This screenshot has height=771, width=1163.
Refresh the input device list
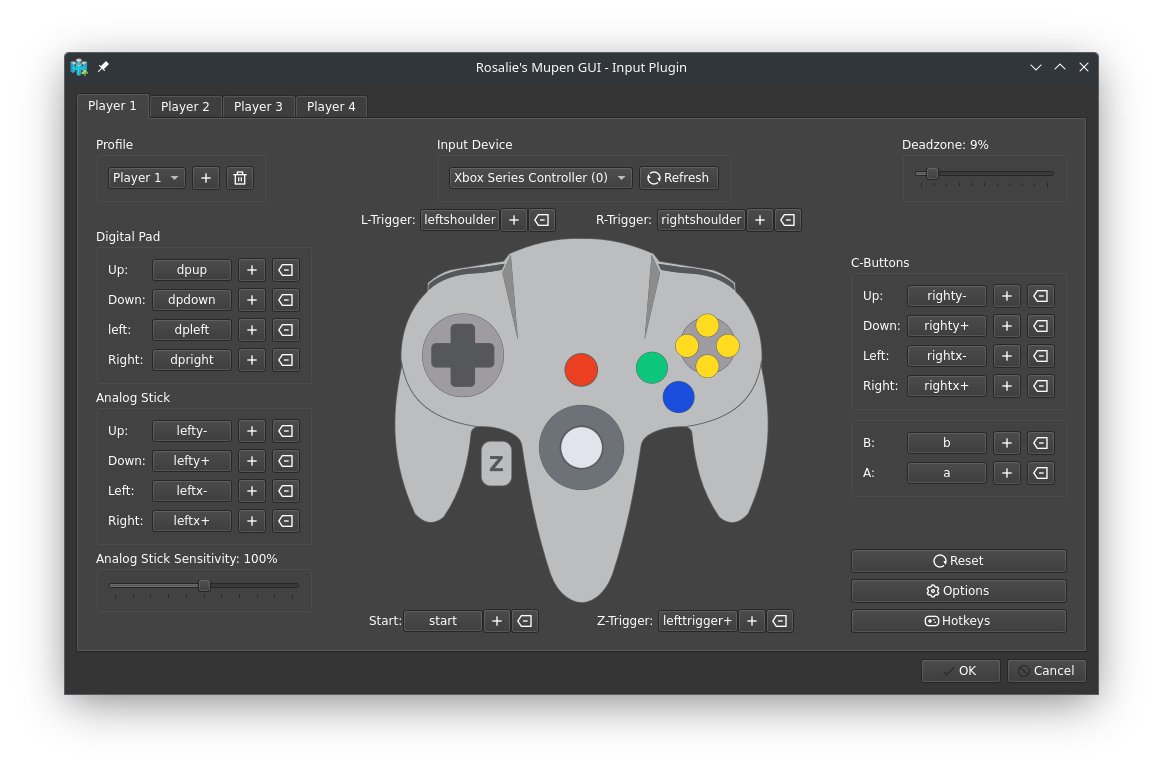pos(679,178)
